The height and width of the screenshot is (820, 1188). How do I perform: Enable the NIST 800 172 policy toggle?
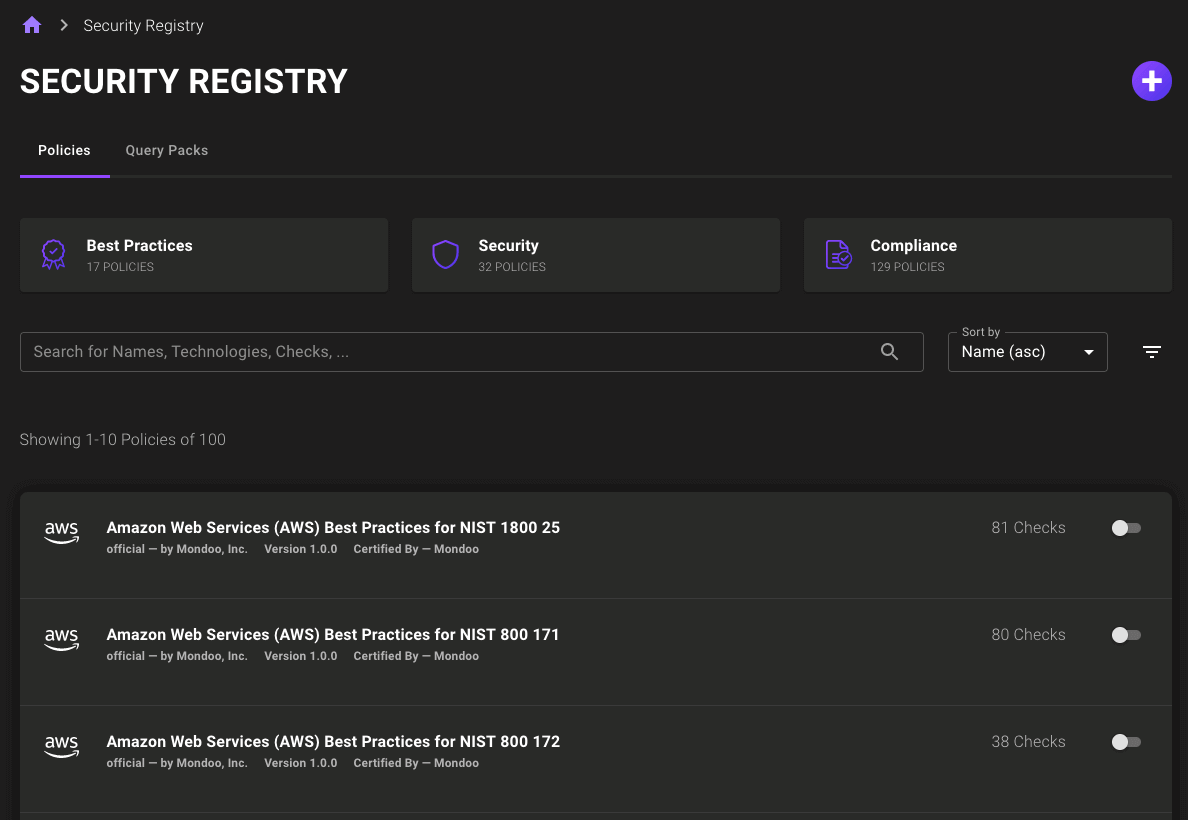tap(1125, 741)
